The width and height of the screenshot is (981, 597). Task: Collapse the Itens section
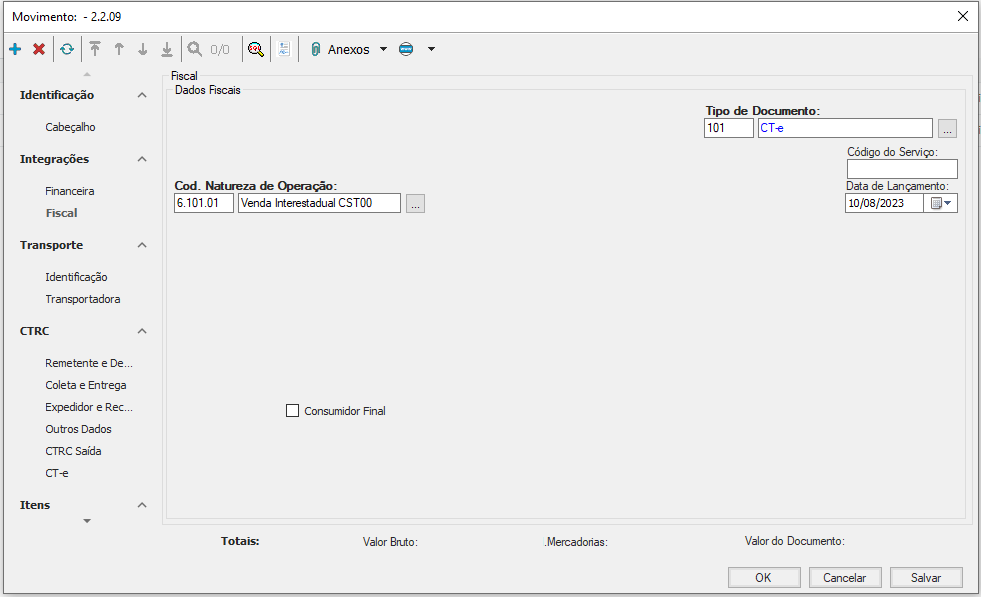point(142,505)
